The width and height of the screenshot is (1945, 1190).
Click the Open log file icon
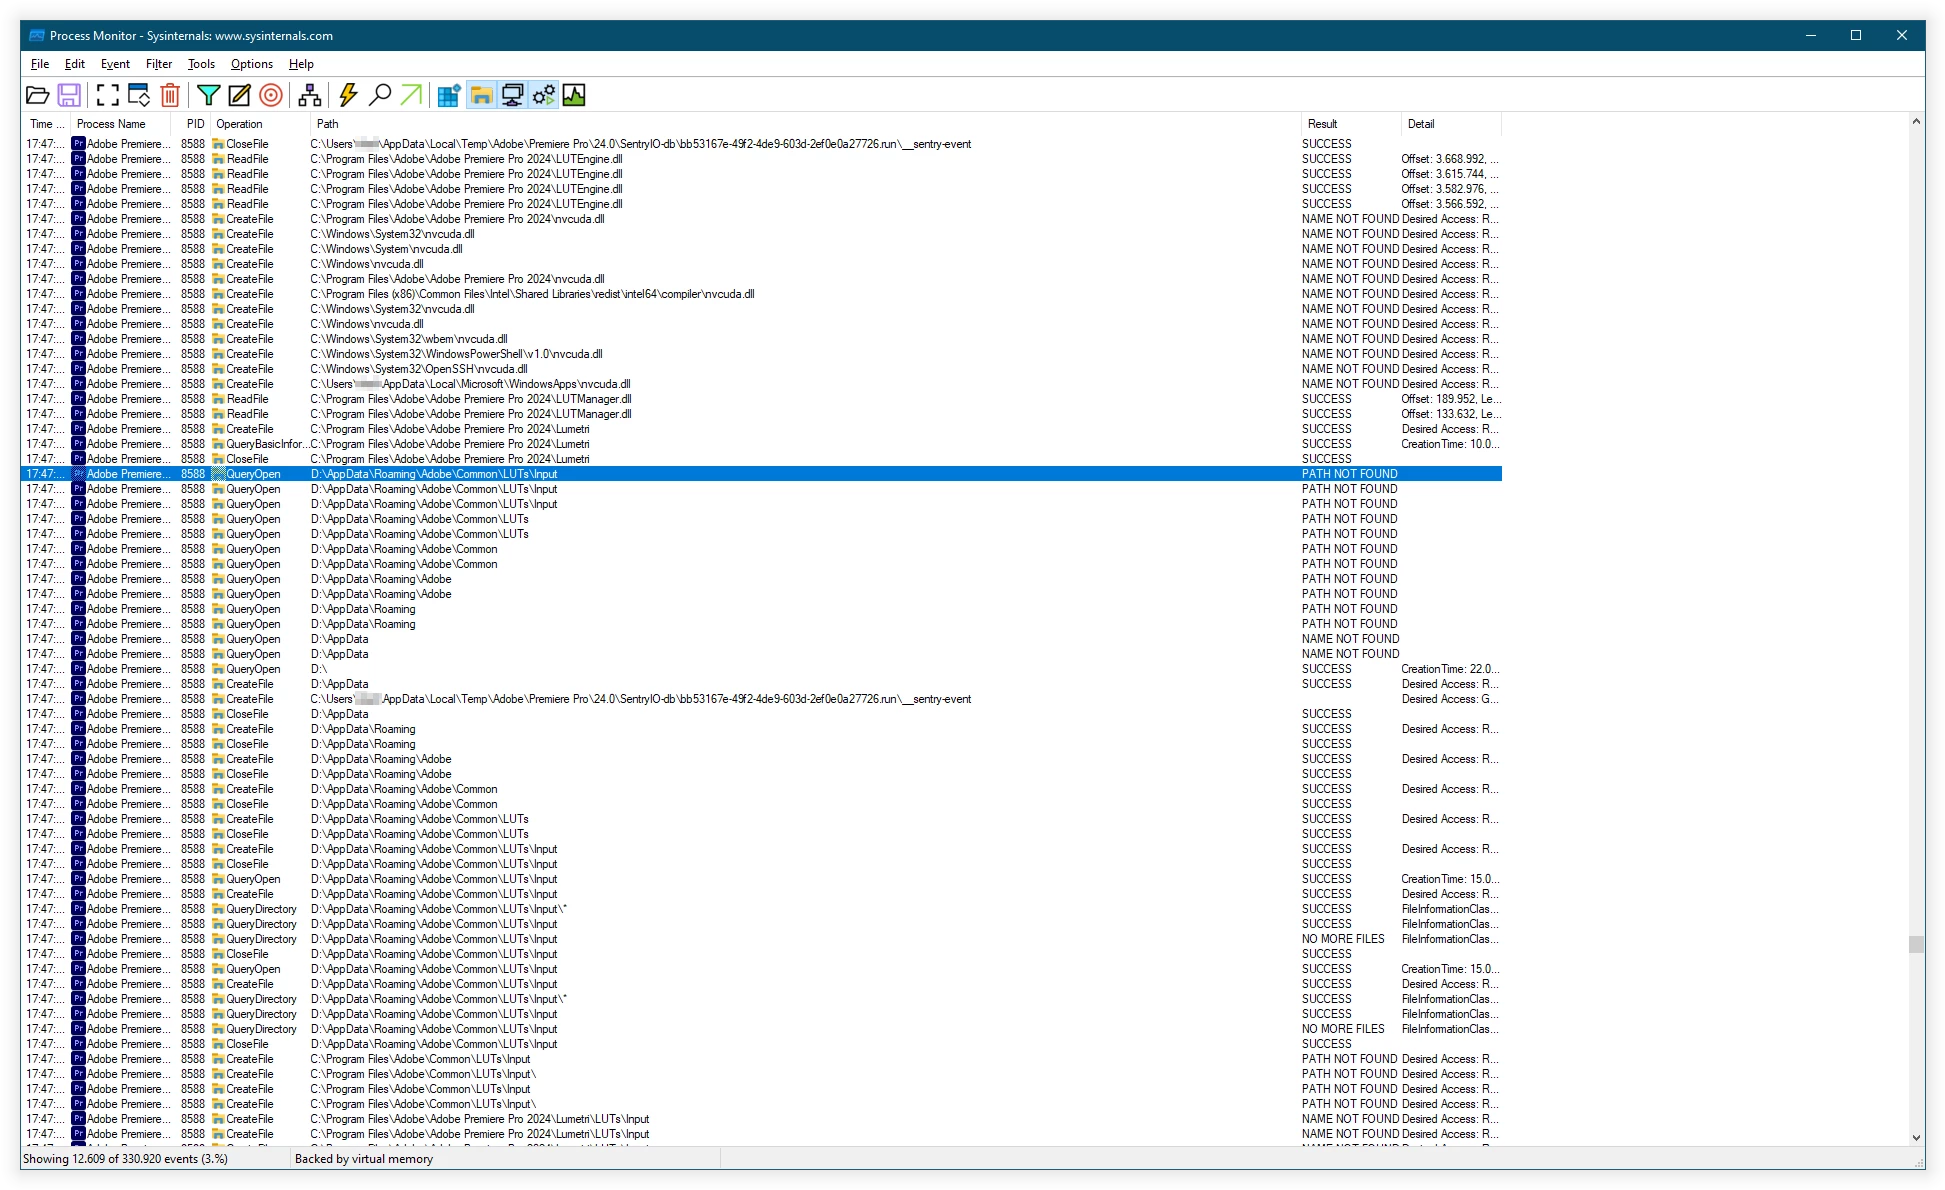pyautogui.click(x=37, y=95)
